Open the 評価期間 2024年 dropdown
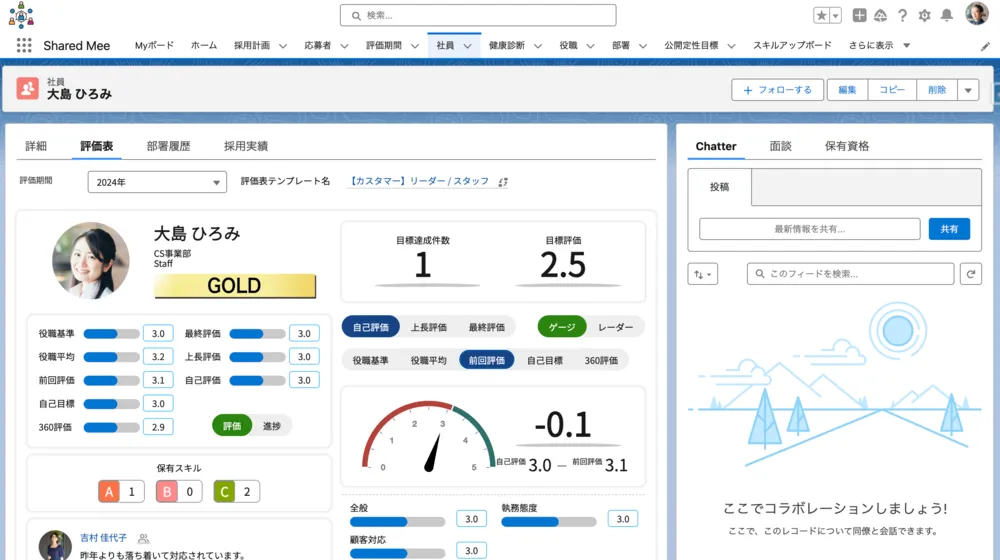The height and width of the screenshot is (560, 1000). [157, 182]
